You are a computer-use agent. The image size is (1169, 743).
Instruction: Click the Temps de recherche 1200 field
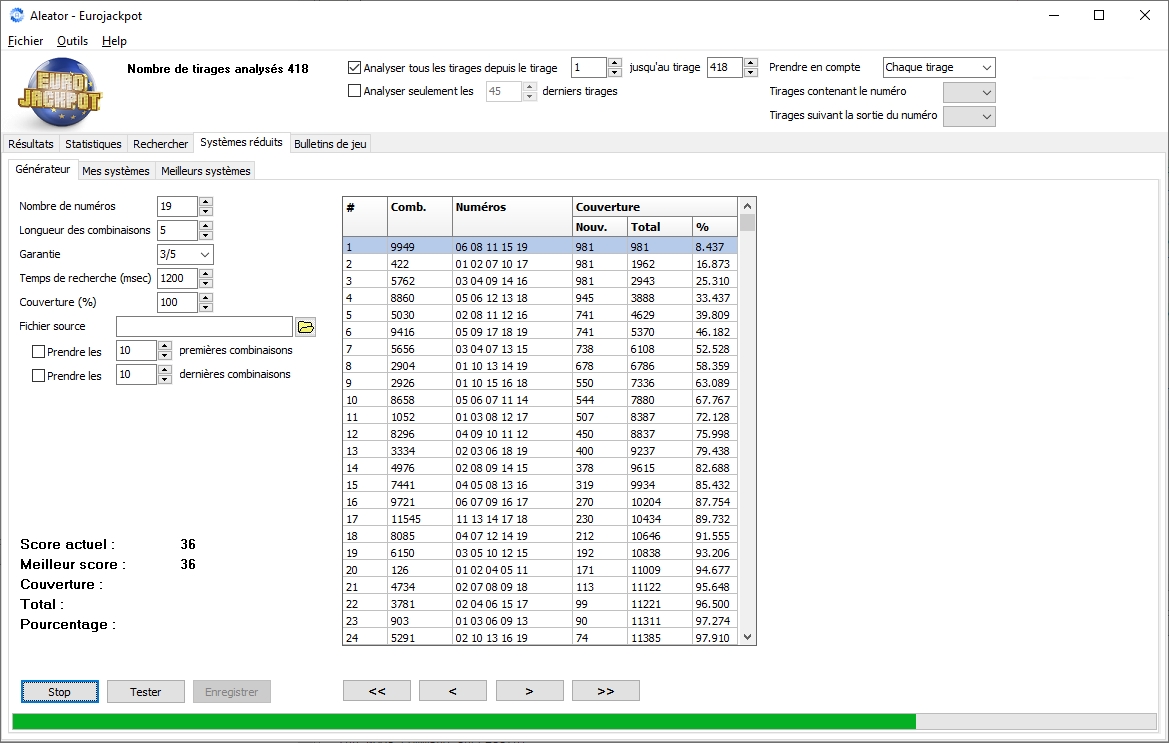coord(177,279)
